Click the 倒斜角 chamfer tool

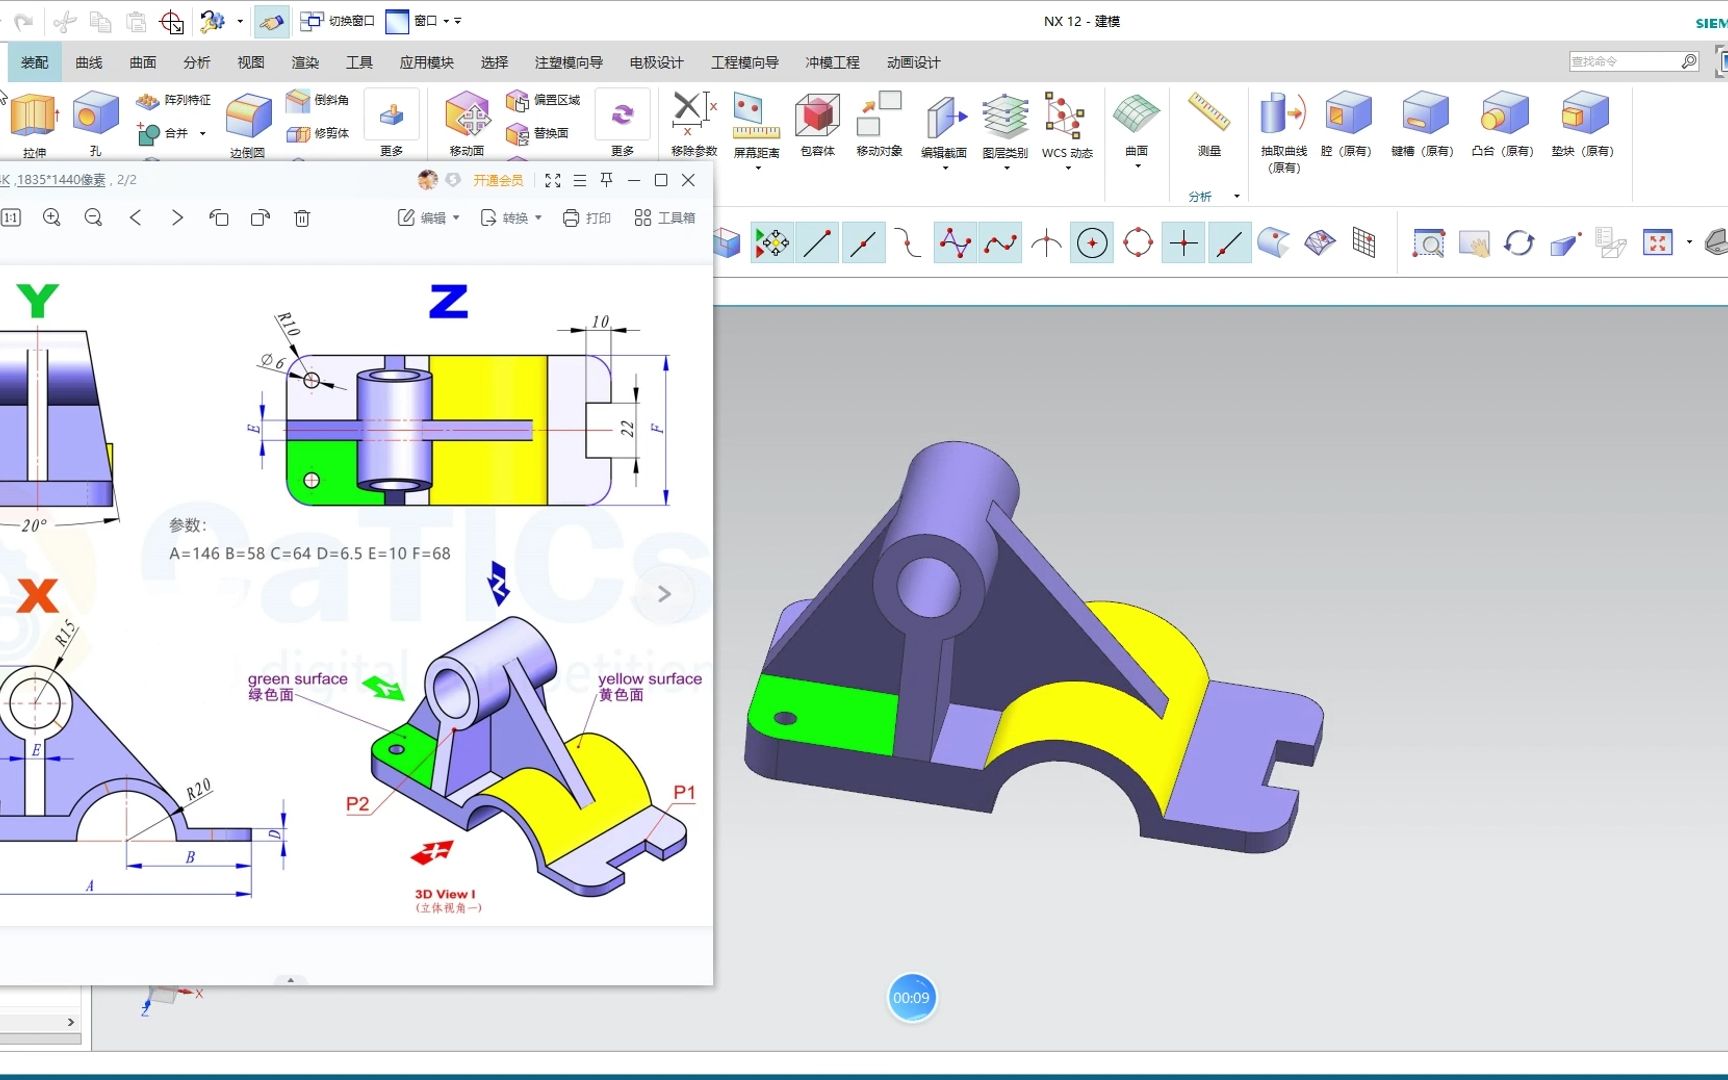pyautogui.click(x=318, y=100)
